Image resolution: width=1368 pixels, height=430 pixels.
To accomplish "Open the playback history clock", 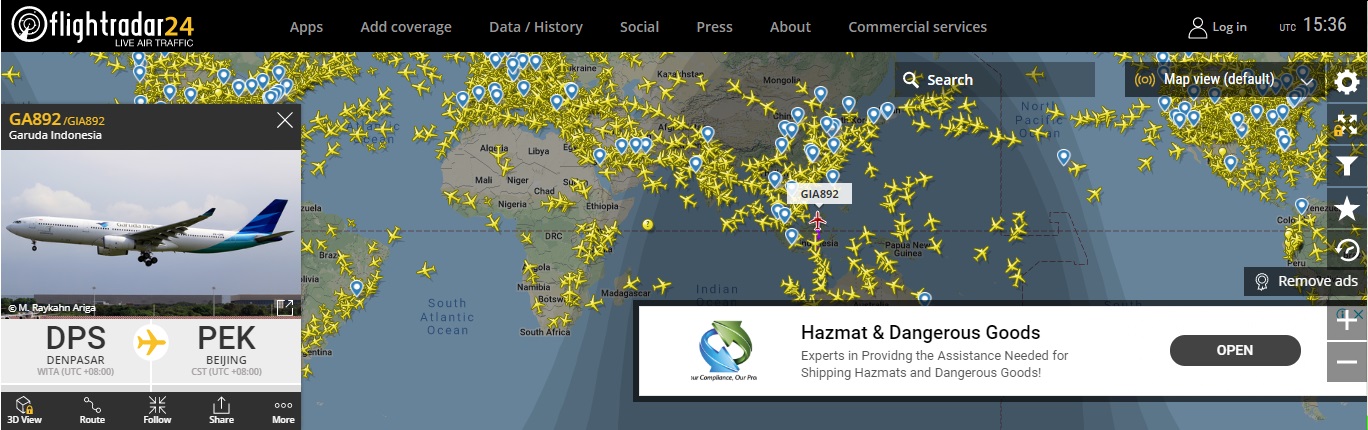I will [1347, 251].
